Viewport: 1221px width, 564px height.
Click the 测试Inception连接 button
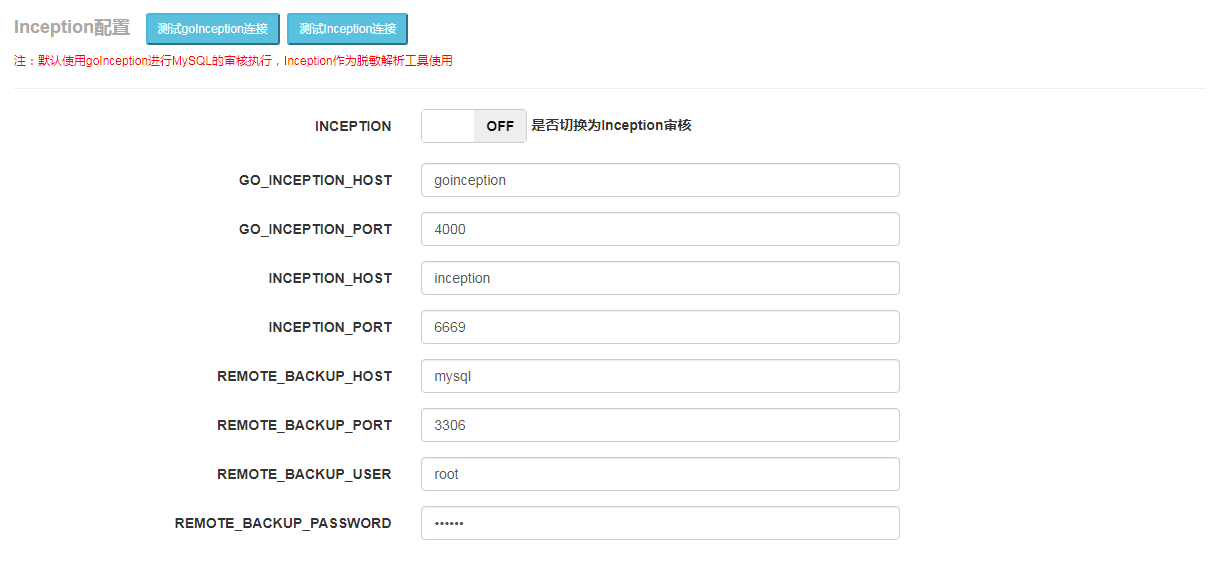(347, 29)
